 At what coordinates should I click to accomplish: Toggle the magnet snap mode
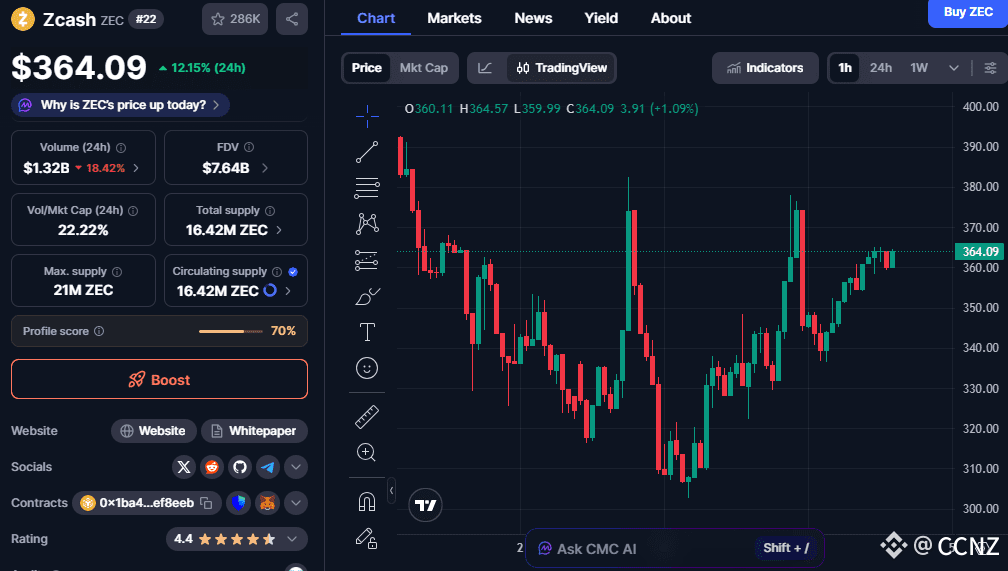(366, 501)
